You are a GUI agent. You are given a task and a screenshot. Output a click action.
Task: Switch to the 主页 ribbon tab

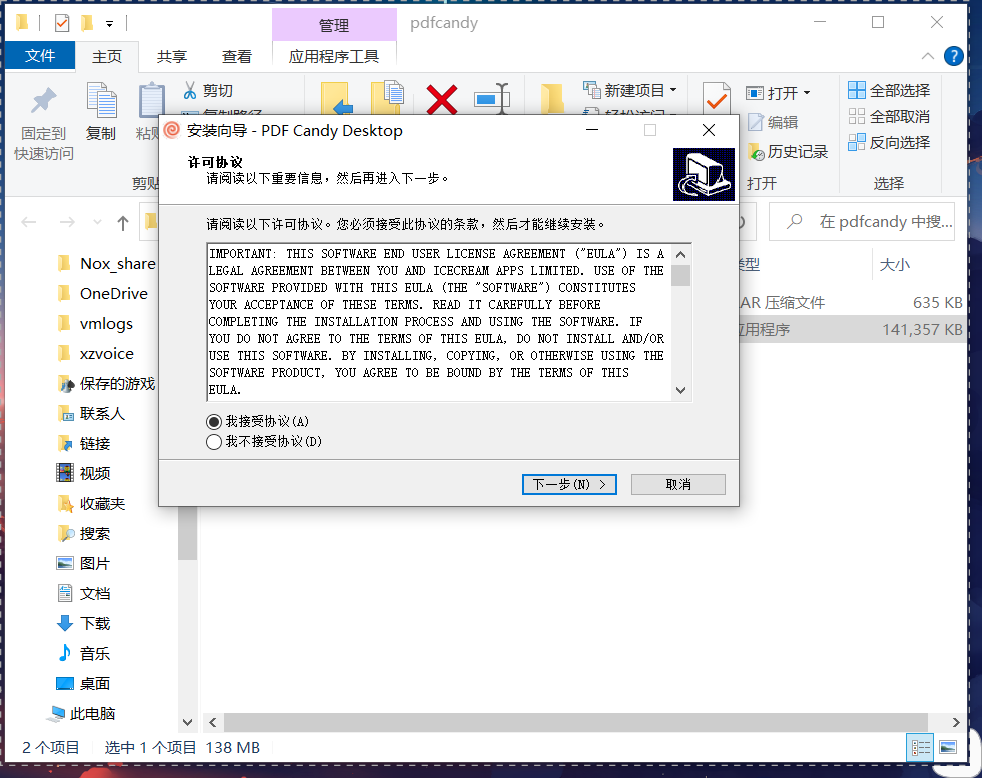point(107,56)
